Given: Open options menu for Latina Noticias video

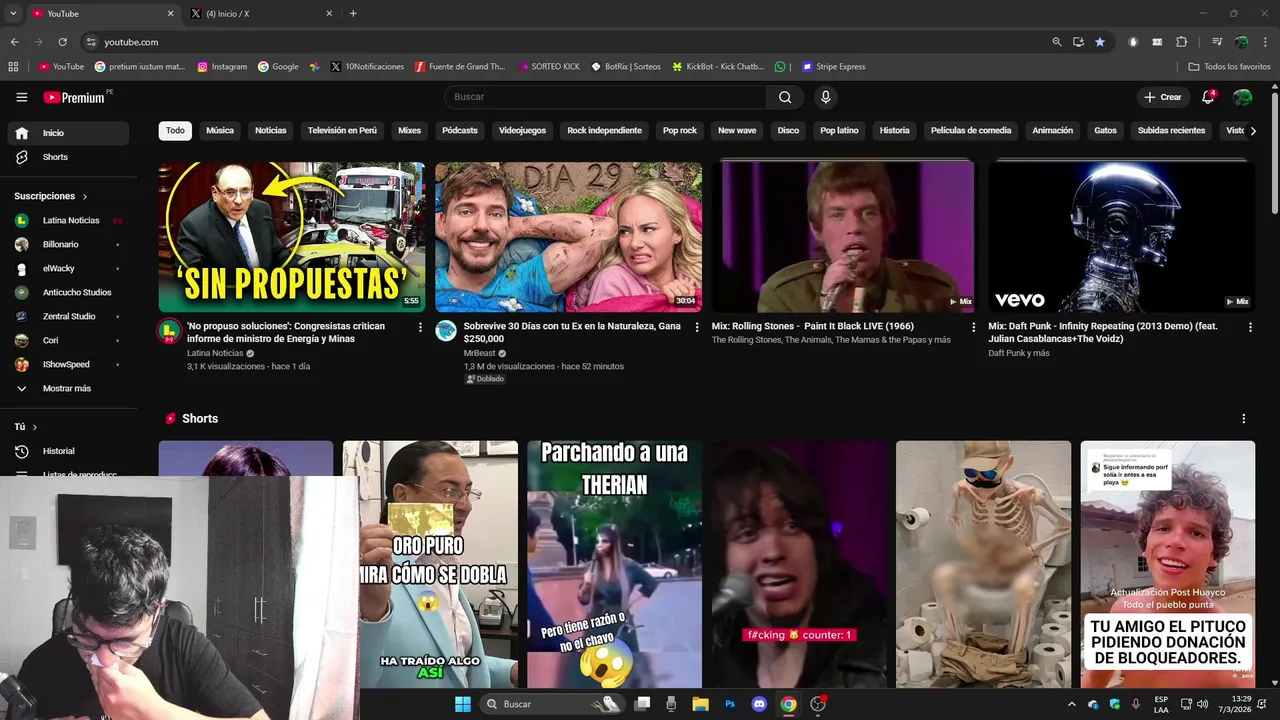Looking at the screenshot, I should tap(420, 327).
